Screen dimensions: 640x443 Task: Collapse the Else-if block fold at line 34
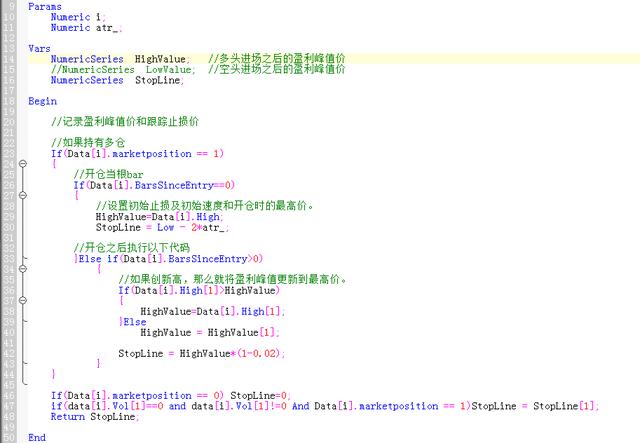(x=22, y=268)
